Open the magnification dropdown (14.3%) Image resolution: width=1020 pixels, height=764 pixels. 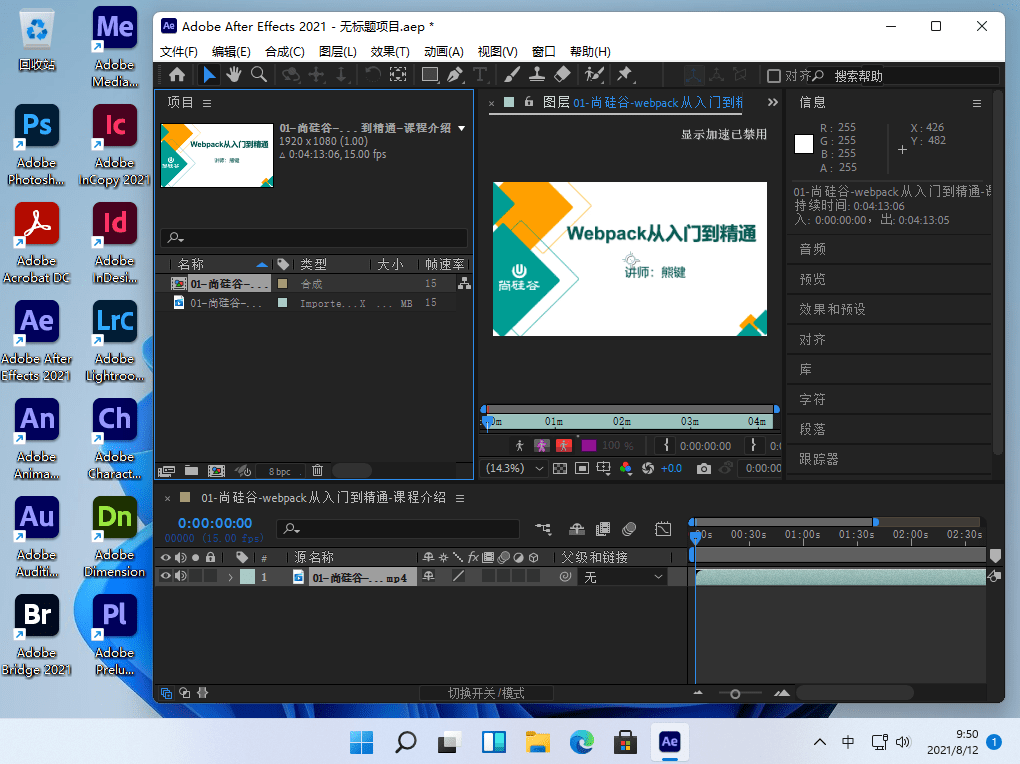click(515, 469)
